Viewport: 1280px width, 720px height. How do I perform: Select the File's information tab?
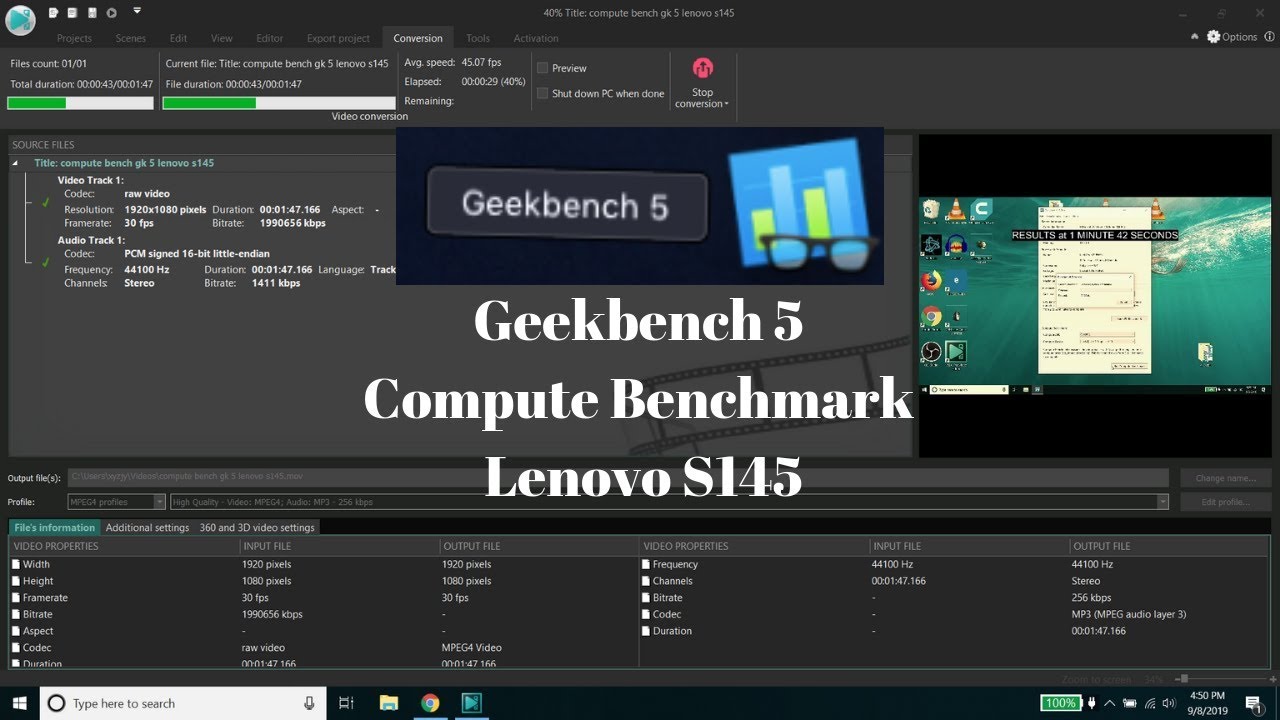click(x=55, y=527)
